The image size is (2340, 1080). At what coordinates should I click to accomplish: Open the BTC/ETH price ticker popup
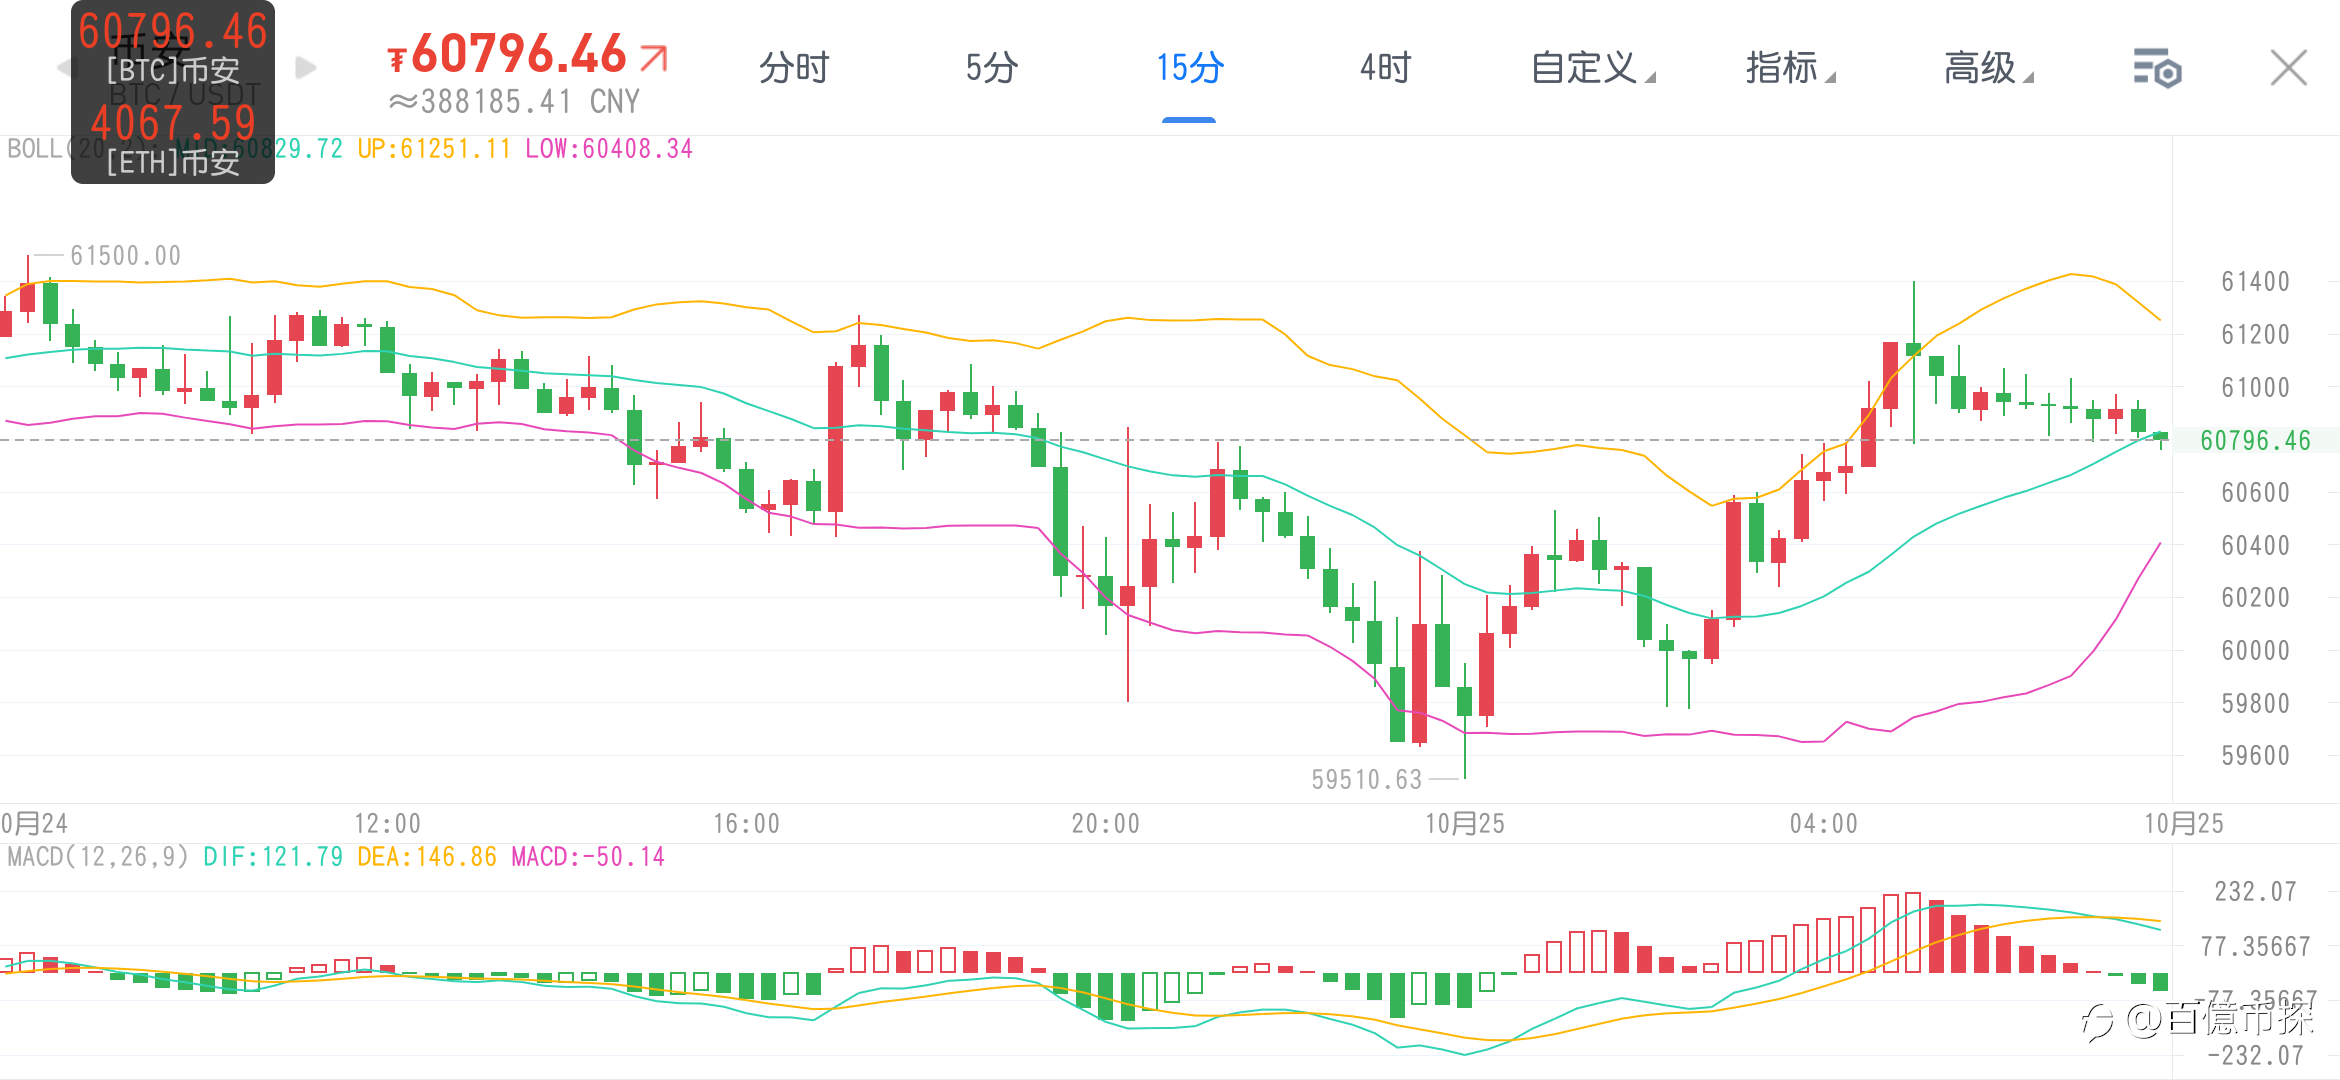pos(173,92)
